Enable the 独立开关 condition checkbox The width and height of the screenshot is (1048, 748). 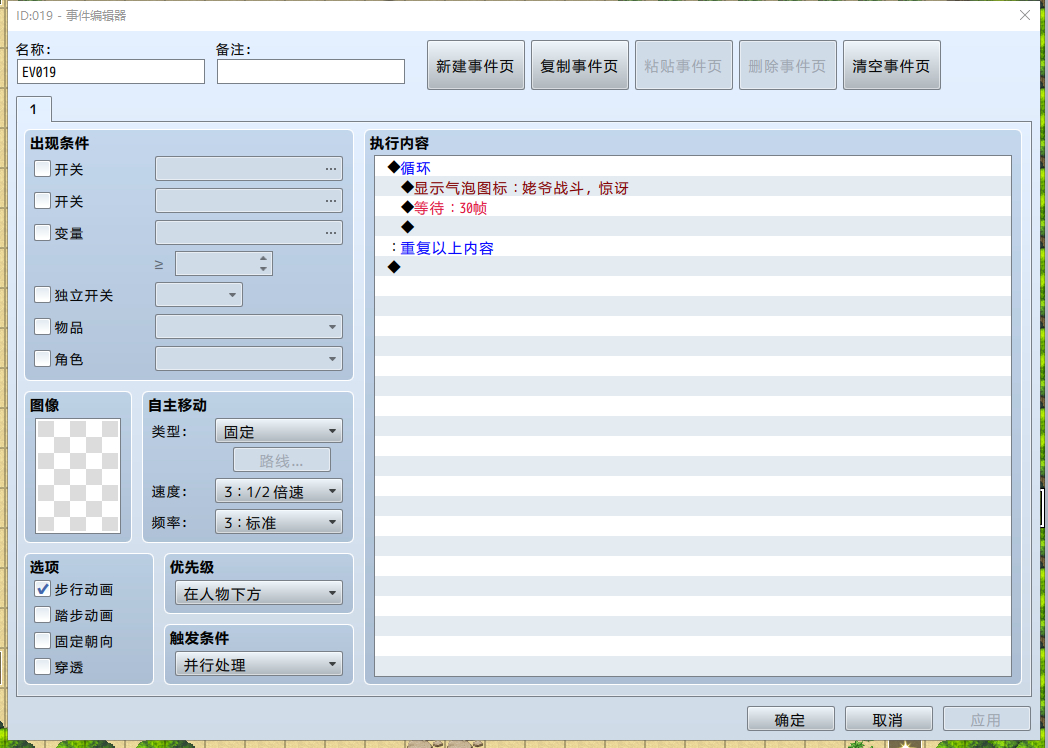tap(42, 295)
